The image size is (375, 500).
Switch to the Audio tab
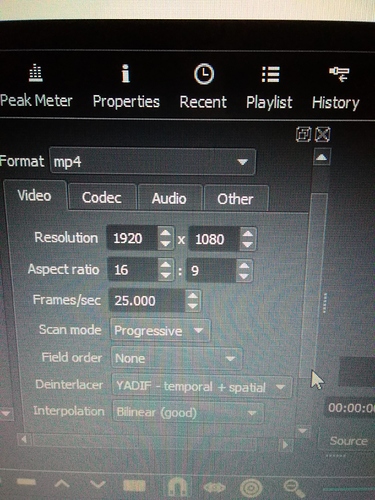click(x=169, y=198)
